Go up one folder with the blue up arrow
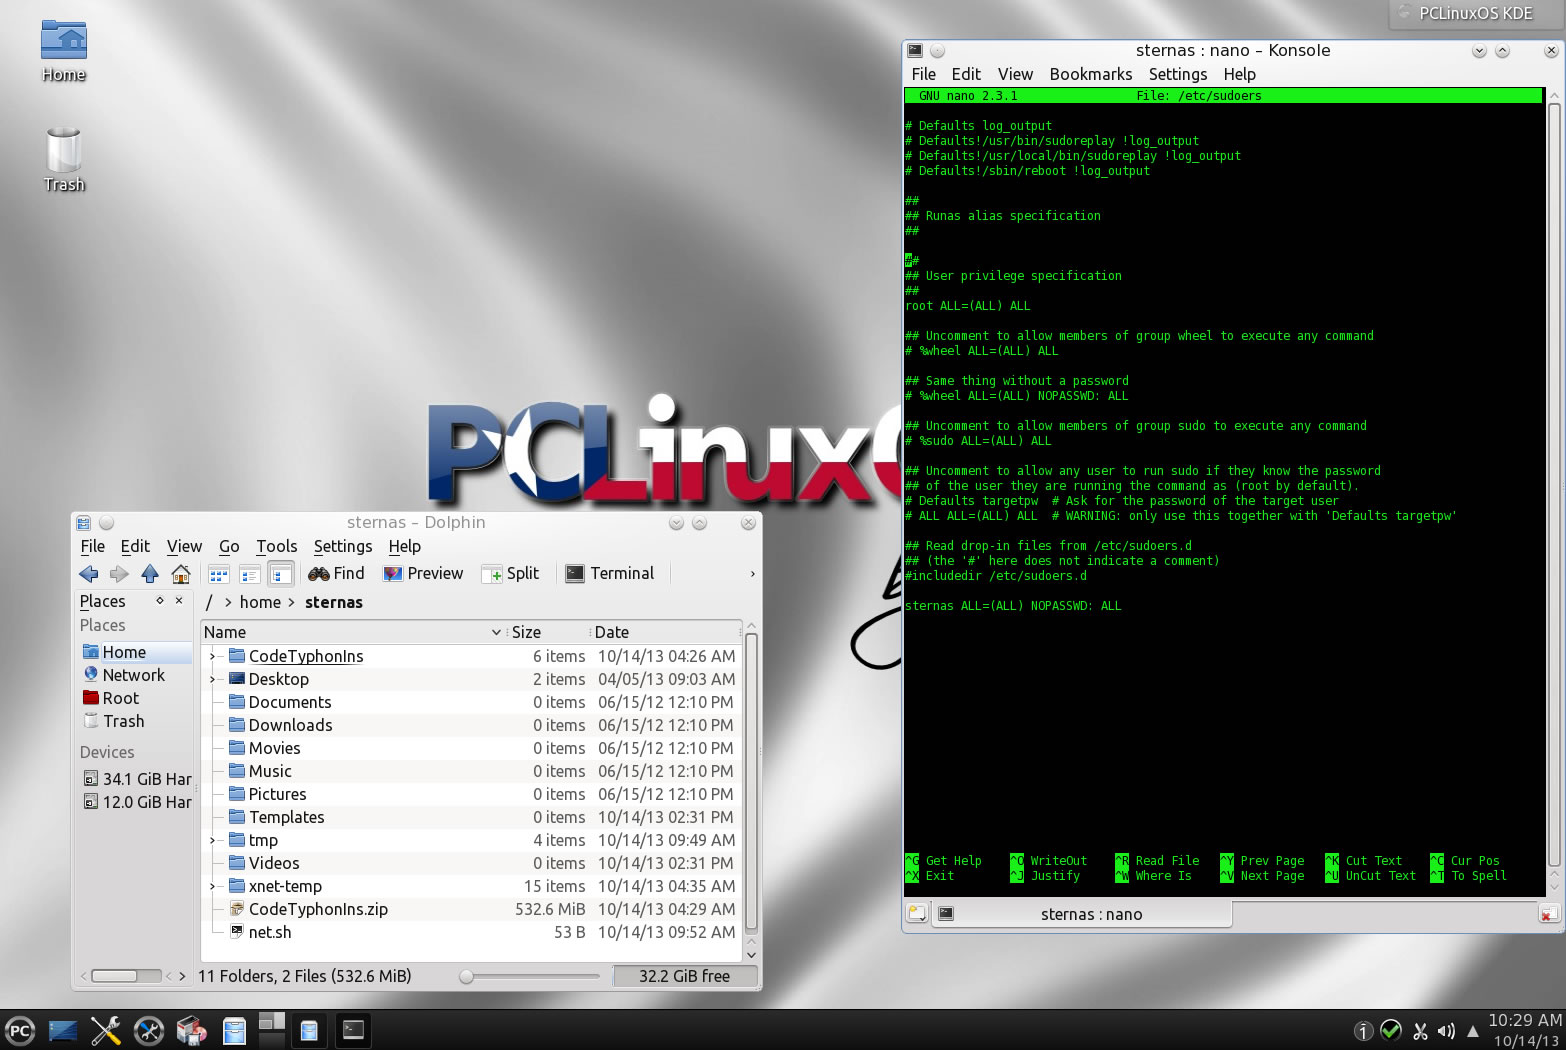 [150, 574]
